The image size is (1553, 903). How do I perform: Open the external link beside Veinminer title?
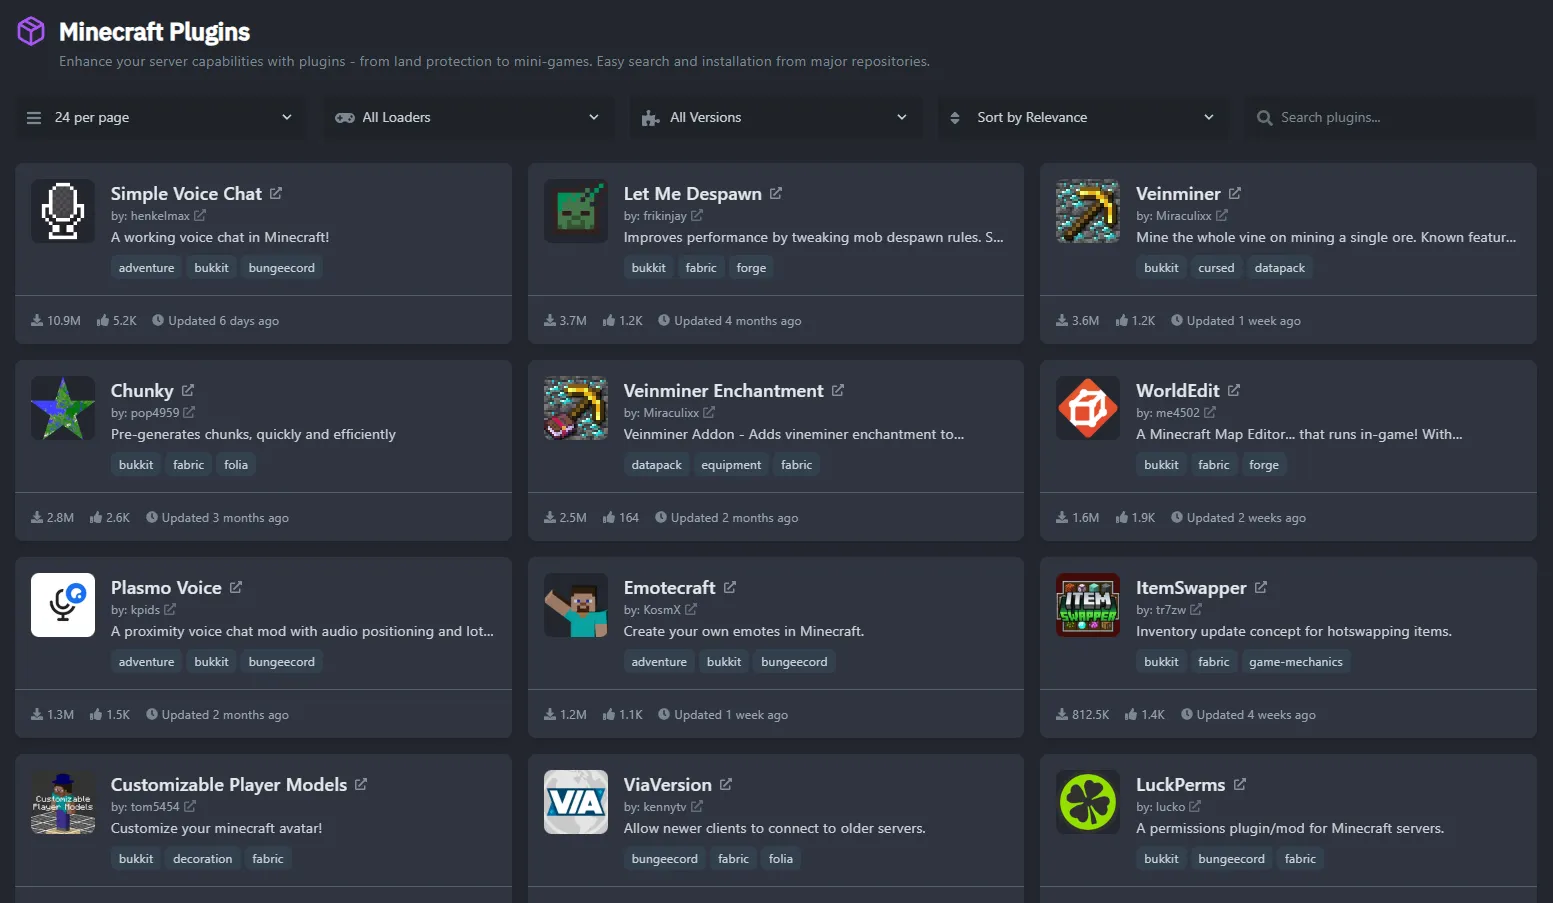coord(1234,192)
